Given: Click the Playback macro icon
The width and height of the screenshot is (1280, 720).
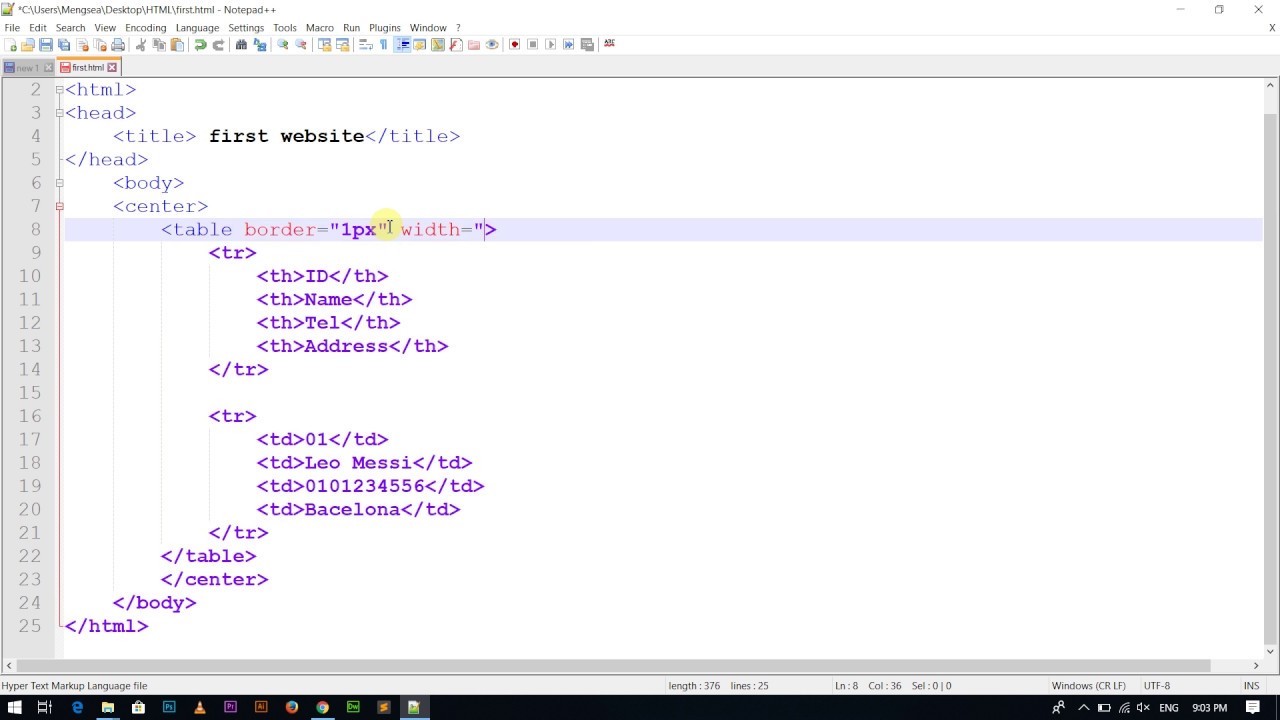Looking at the screenshot, I should point(550,45).
